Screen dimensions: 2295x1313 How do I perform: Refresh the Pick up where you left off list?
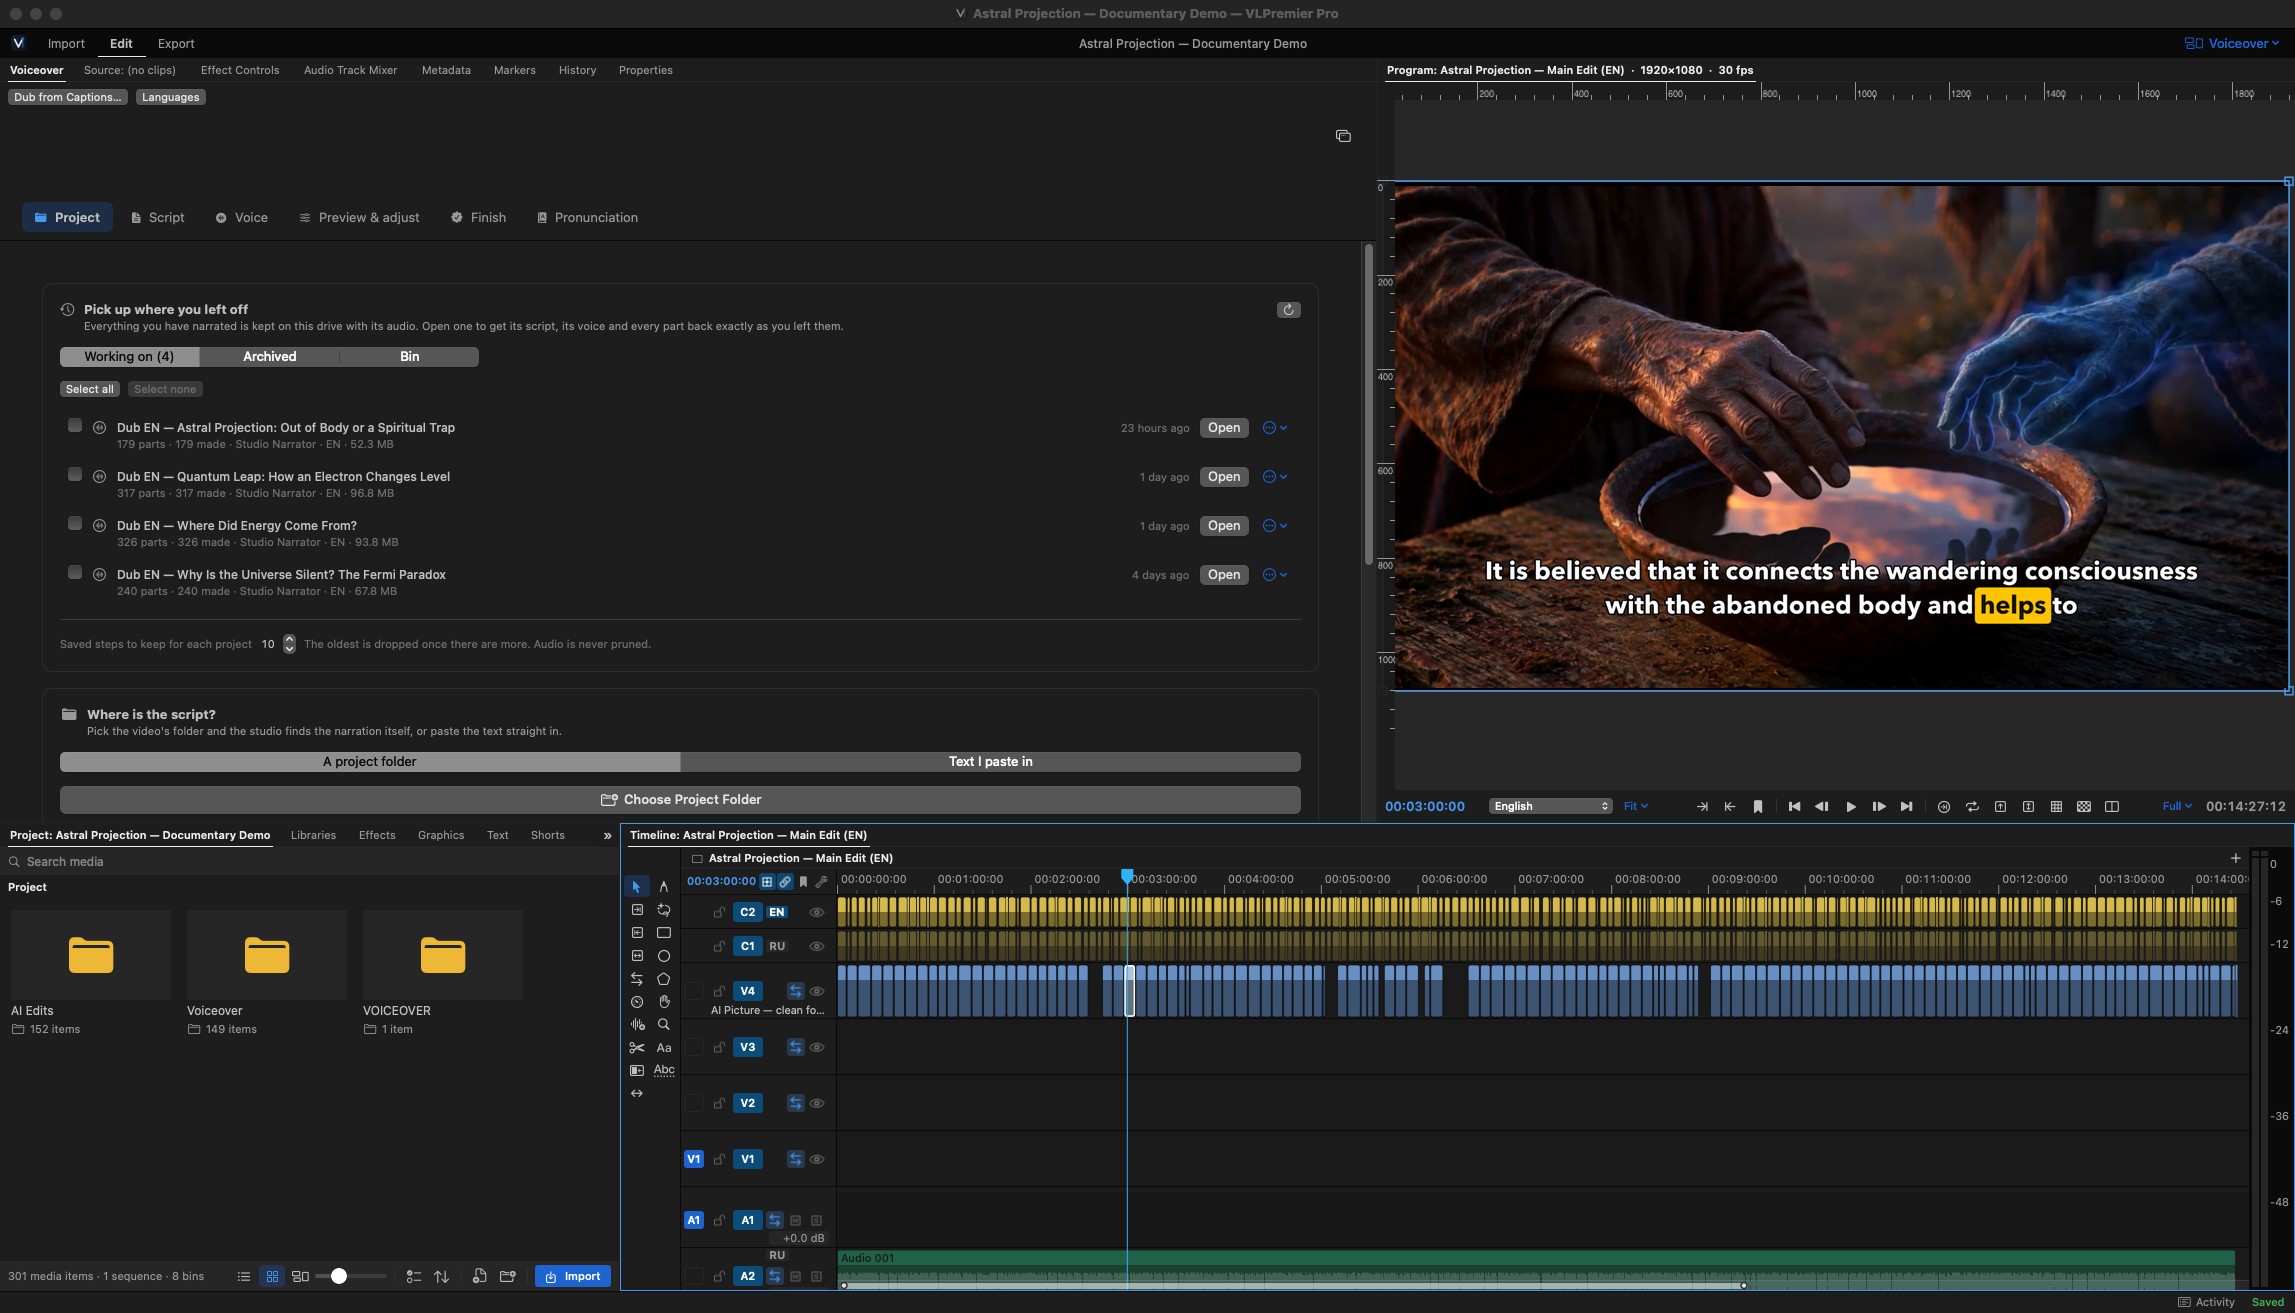[x=1288, y=310]
